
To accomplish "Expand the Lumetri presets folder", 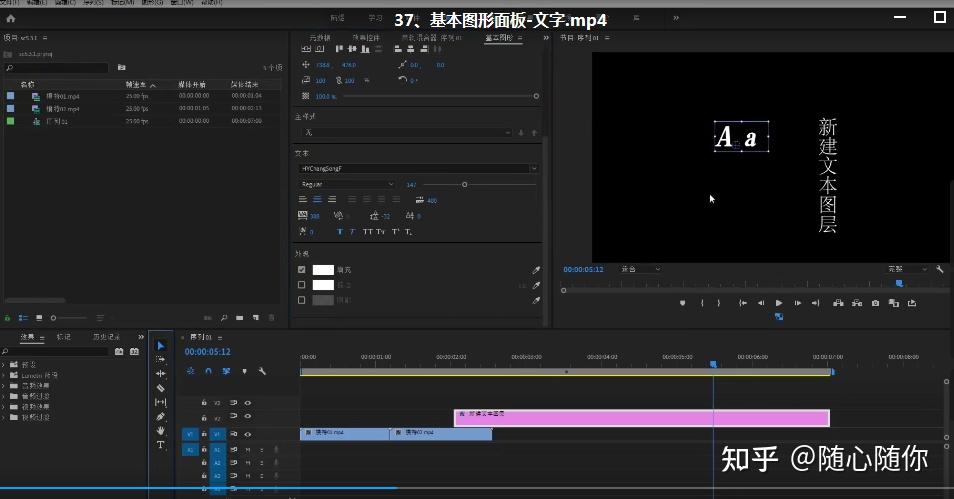I will (x=4, y=375).
